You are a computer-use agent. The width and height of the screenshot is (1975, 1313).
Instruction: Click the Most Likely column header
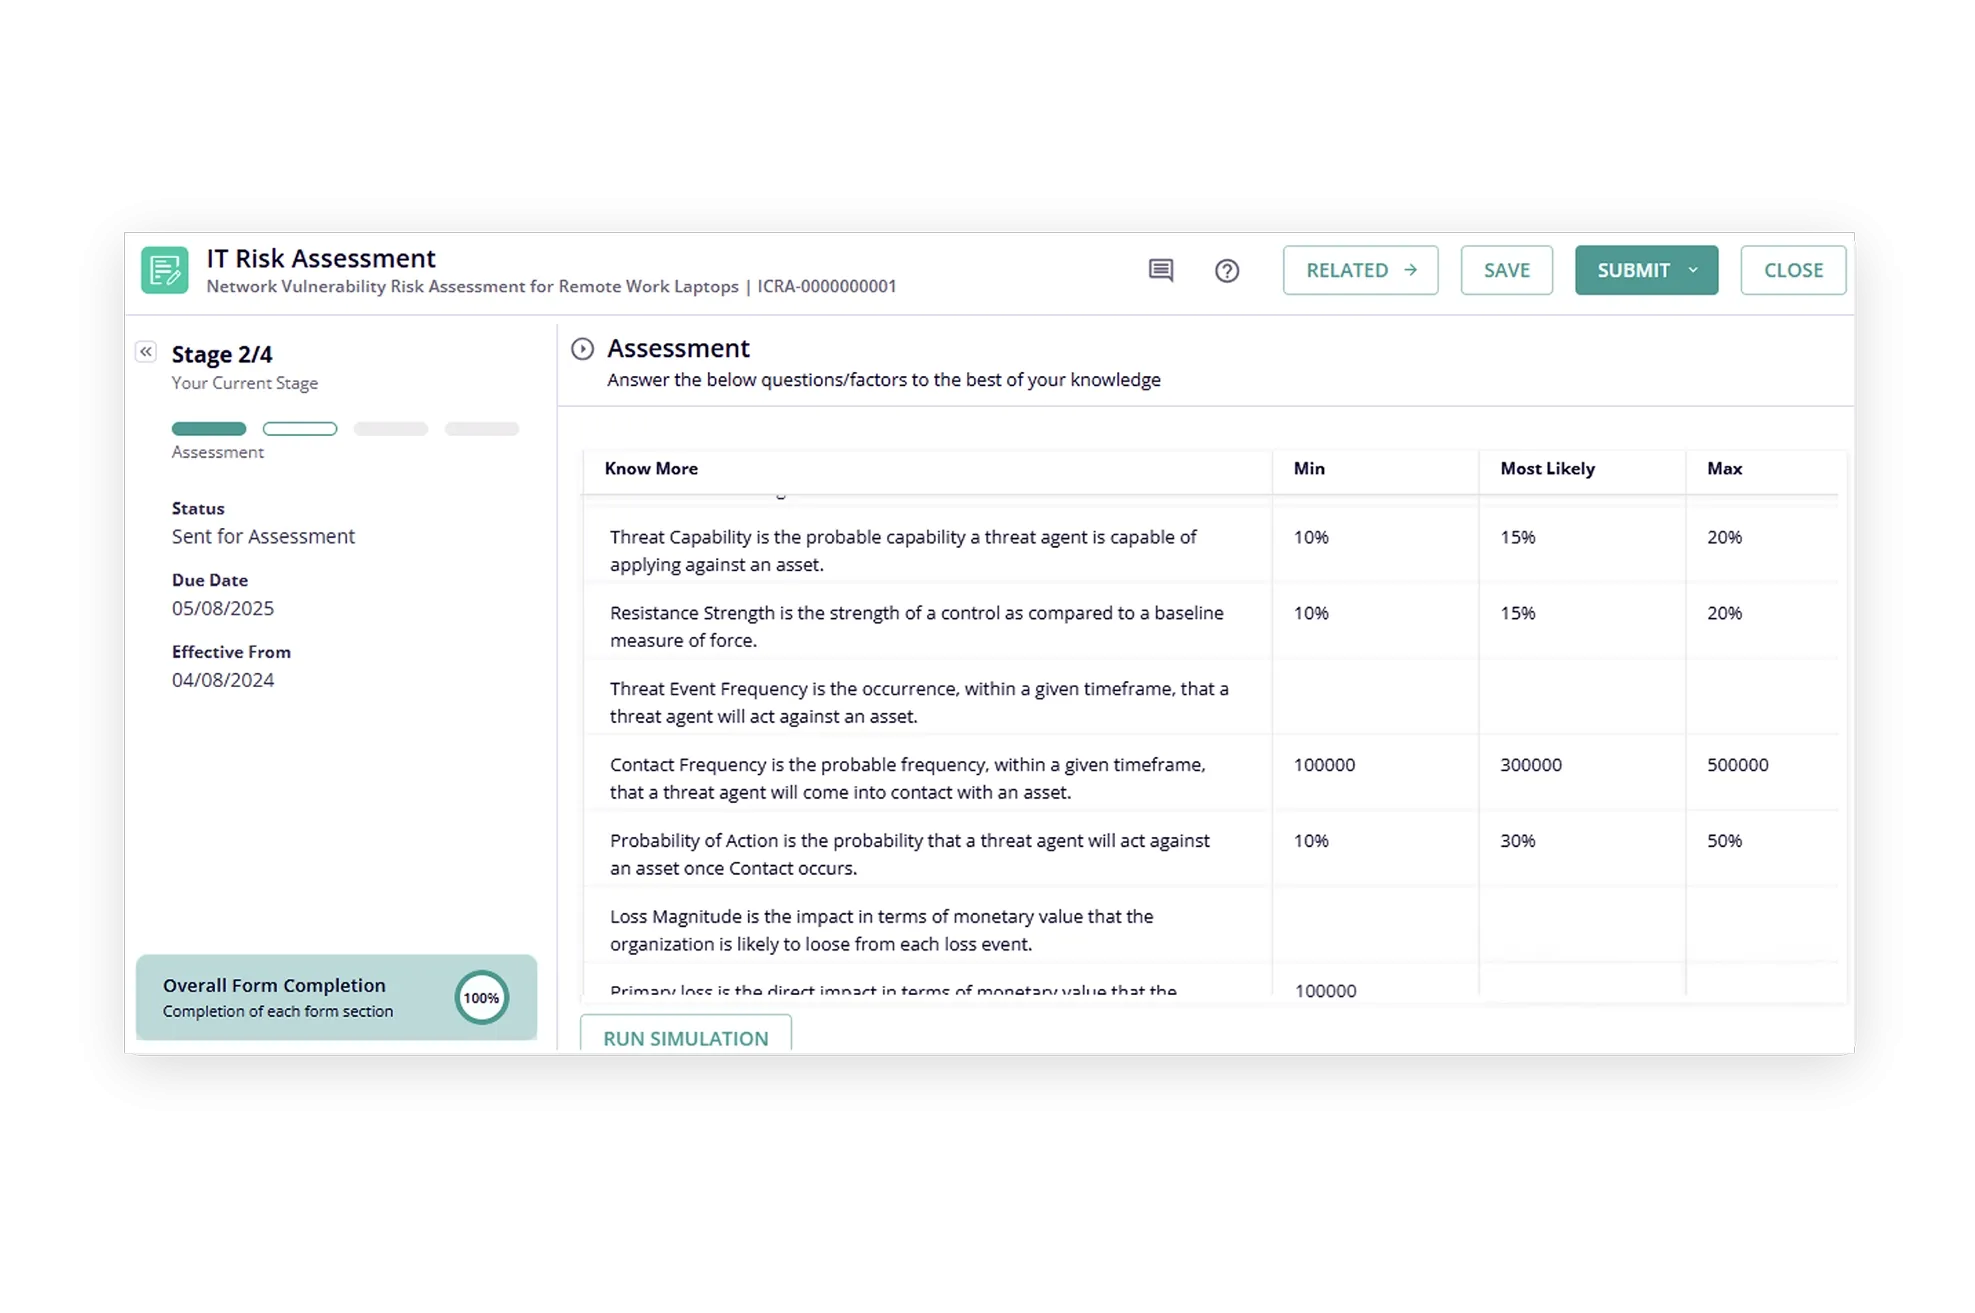1547,468
